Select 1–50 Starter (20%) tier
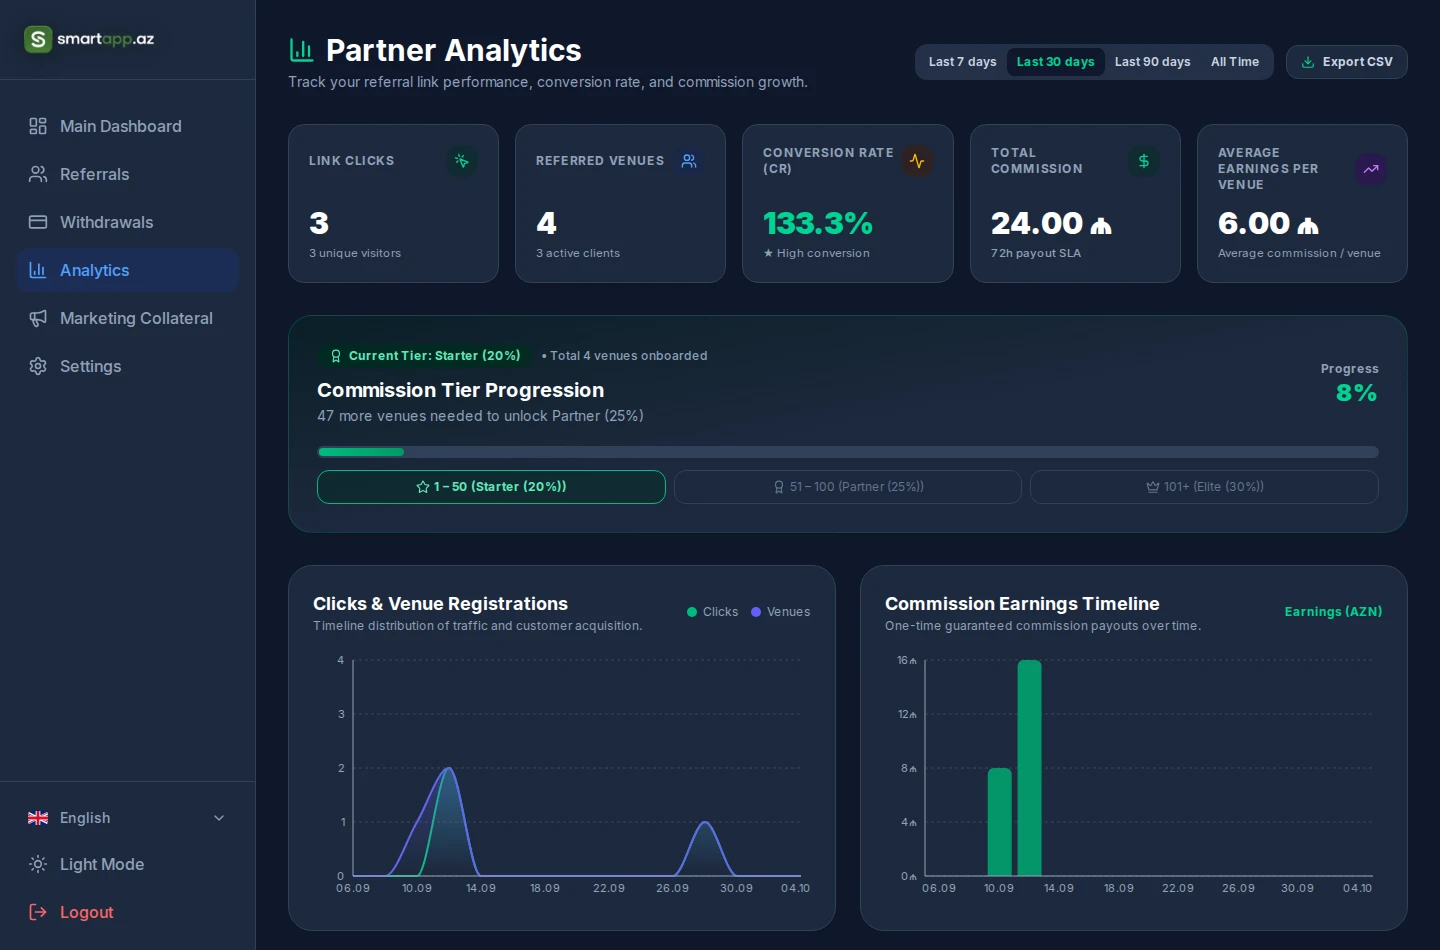 coord(491,487)
